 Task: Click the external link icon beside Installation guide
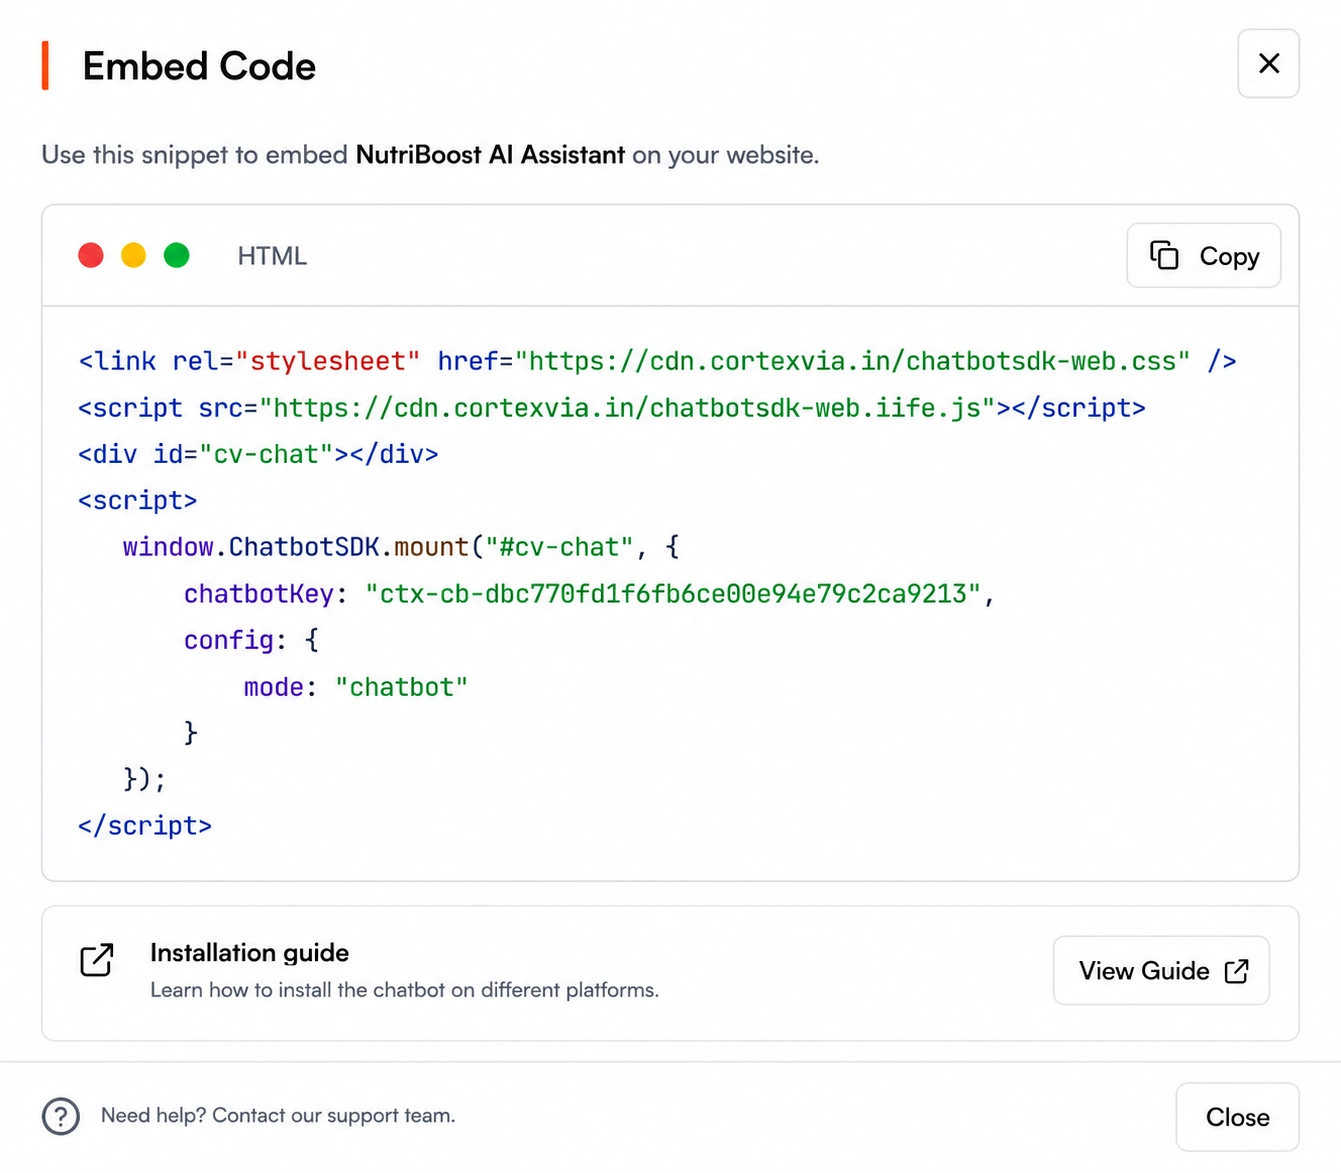coord(97,960)
